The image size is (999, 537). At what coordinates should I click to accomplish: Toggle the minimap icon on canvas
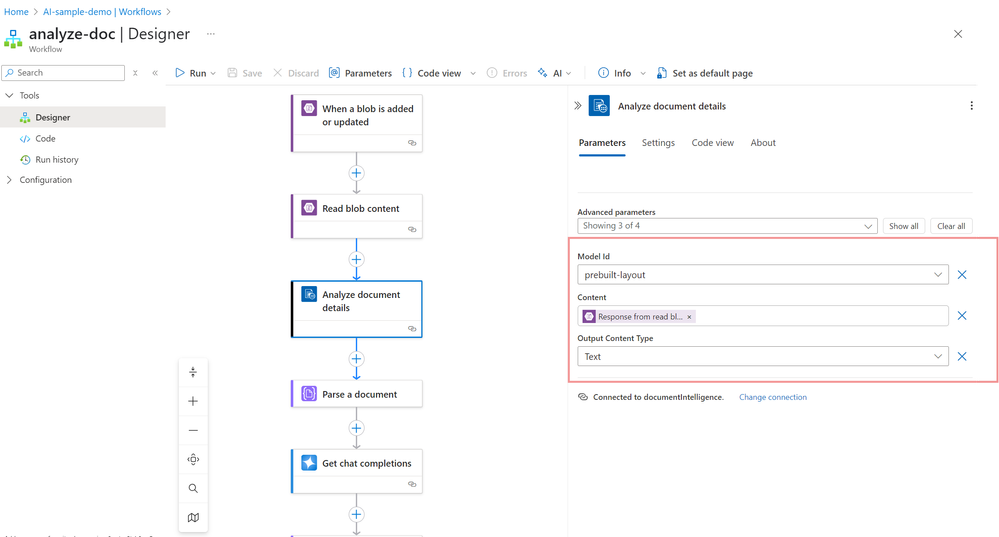(193, 518)
